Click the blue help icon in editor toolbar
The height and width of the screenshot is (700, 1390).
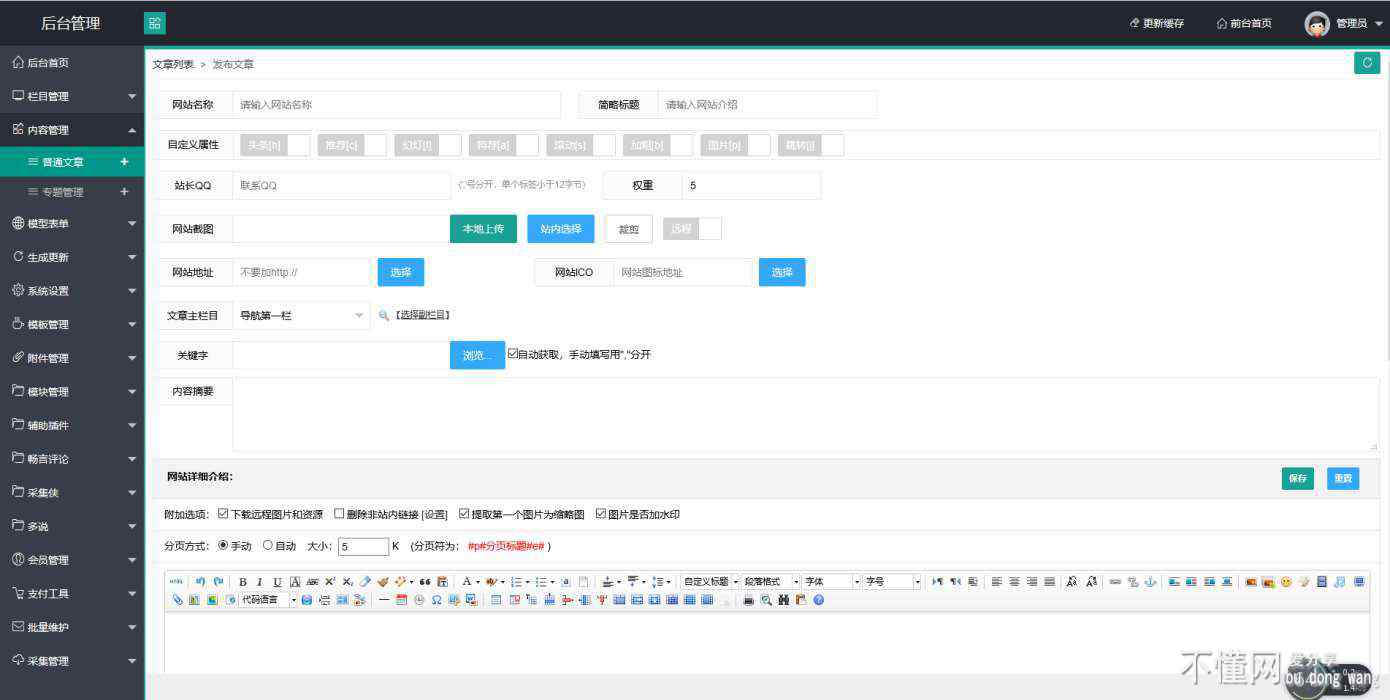(x=819, y=600)
